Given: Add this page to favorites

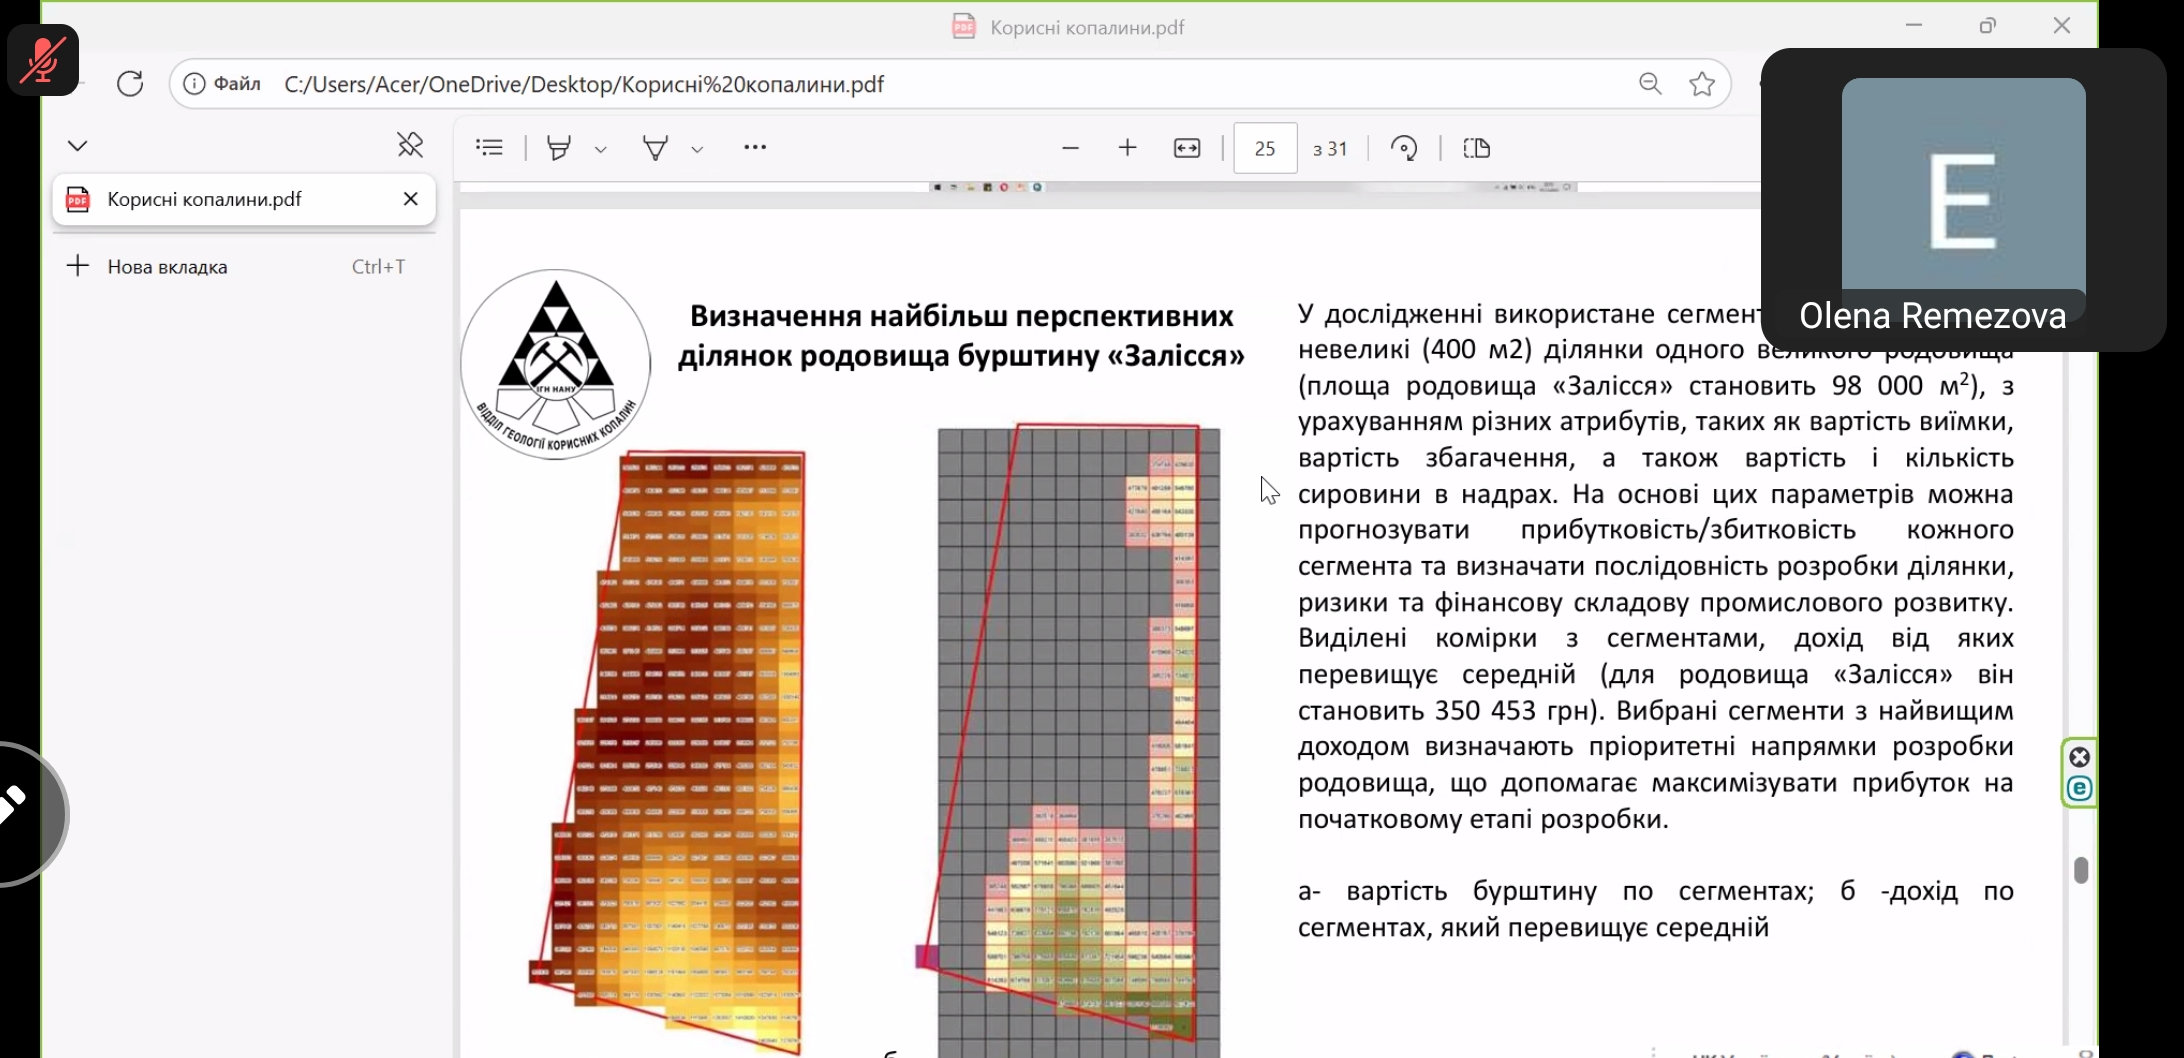Looking at the screenshot, I should click(1701, 84).
